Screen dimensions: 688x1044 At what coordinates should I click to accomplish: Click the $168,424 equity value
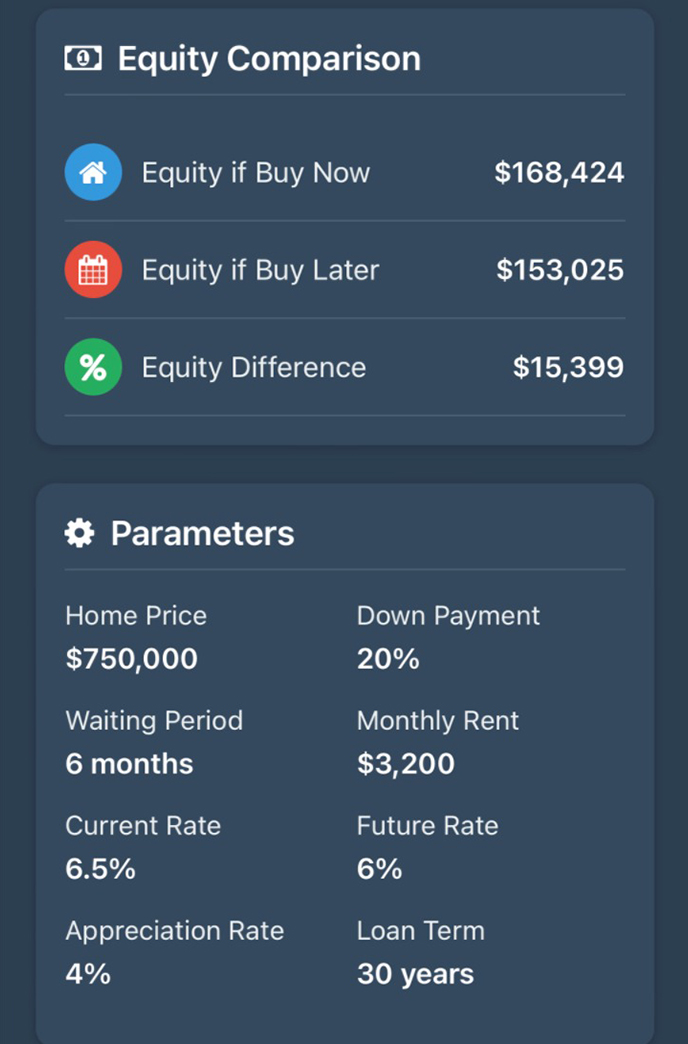click(559, 172)
